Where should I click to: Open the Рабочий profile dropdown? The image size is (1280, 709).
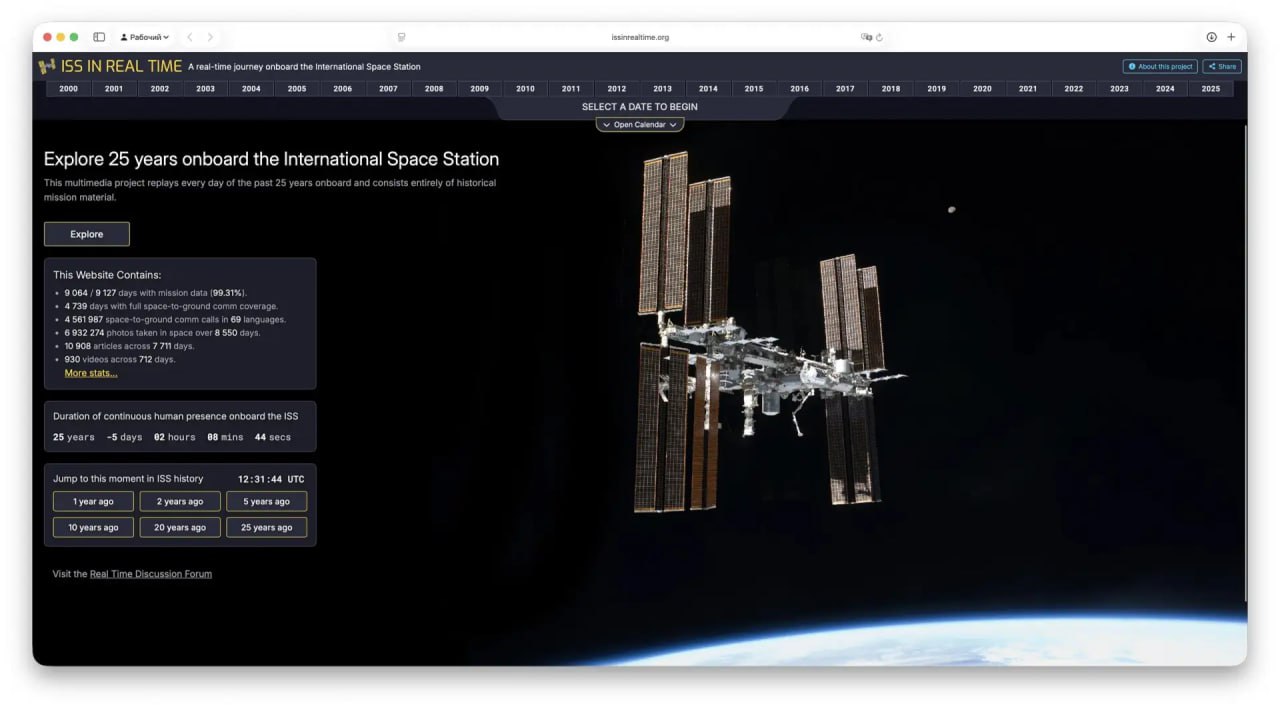(x=145, y=37)
